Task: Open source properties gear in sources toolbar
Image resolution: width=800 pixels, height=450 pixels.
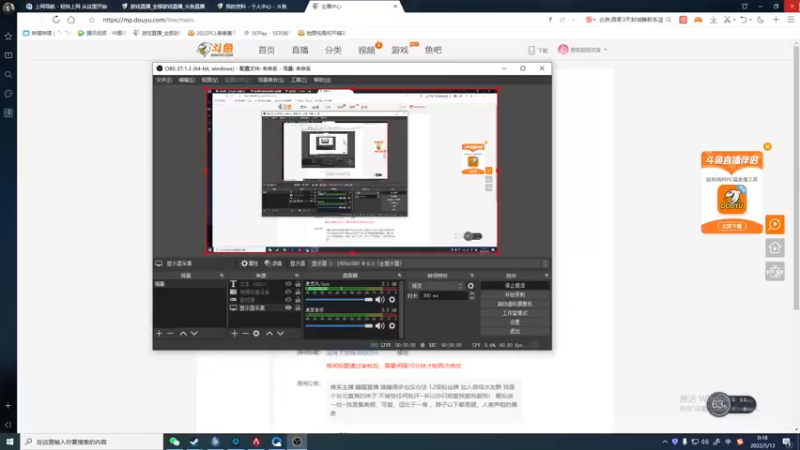Action: (256, 333)
